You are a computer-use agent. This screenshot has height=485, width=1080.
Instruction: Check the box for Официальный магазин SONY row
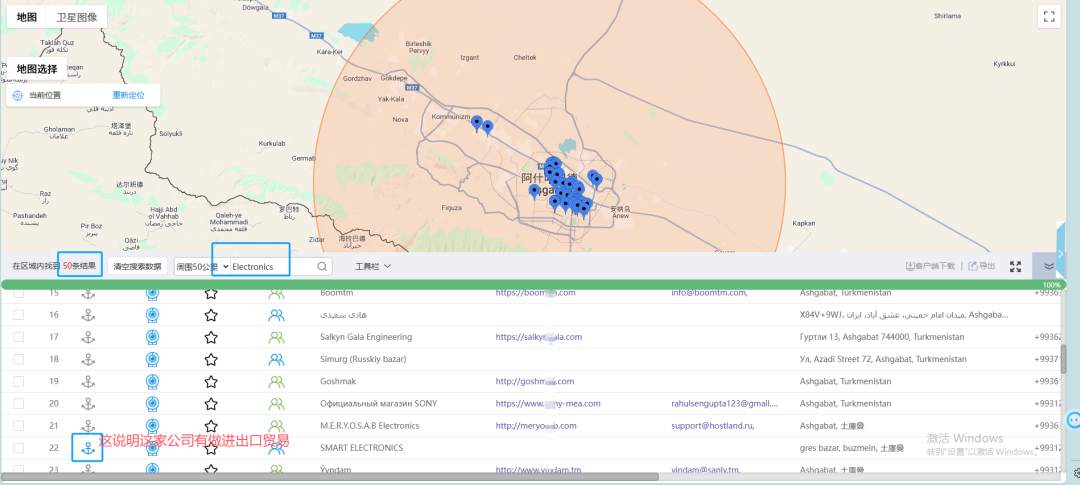(x=19, y=403)
